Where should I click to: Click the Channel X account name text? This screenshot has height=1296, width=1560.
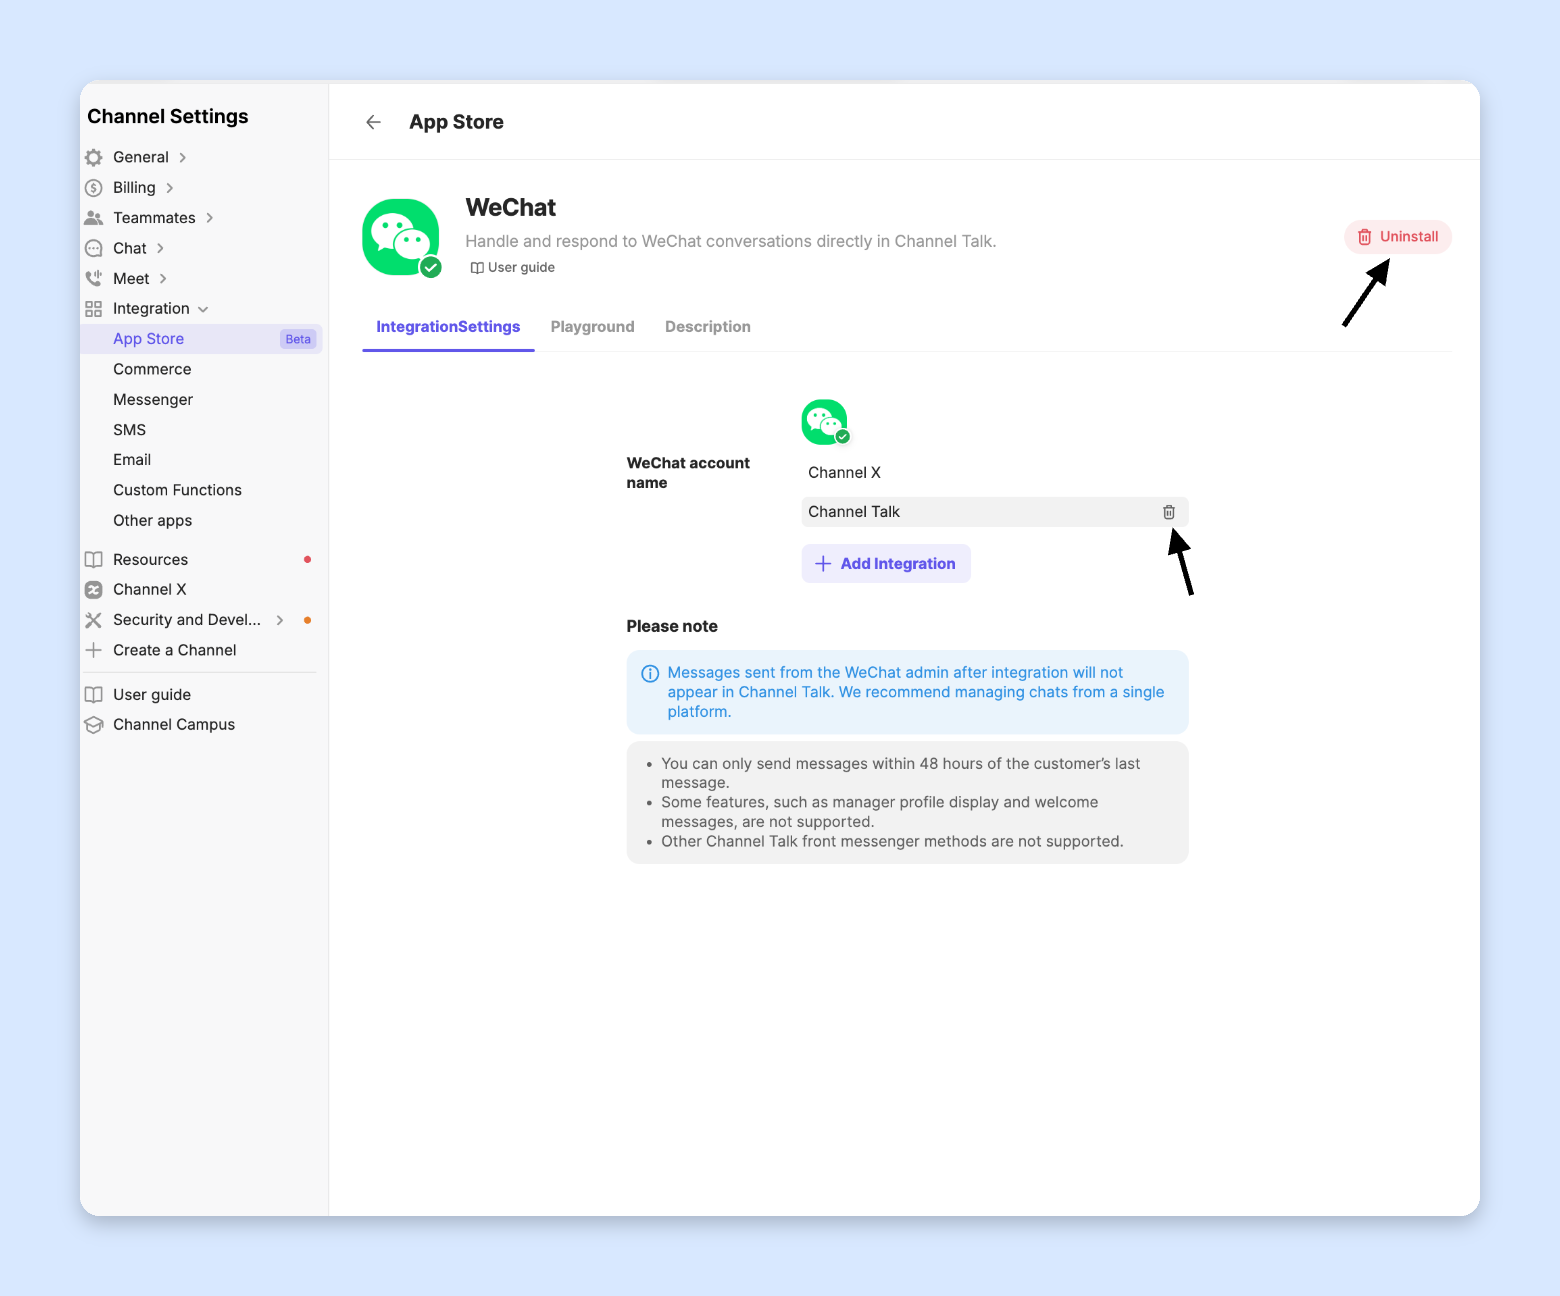(x=844, y=473)
